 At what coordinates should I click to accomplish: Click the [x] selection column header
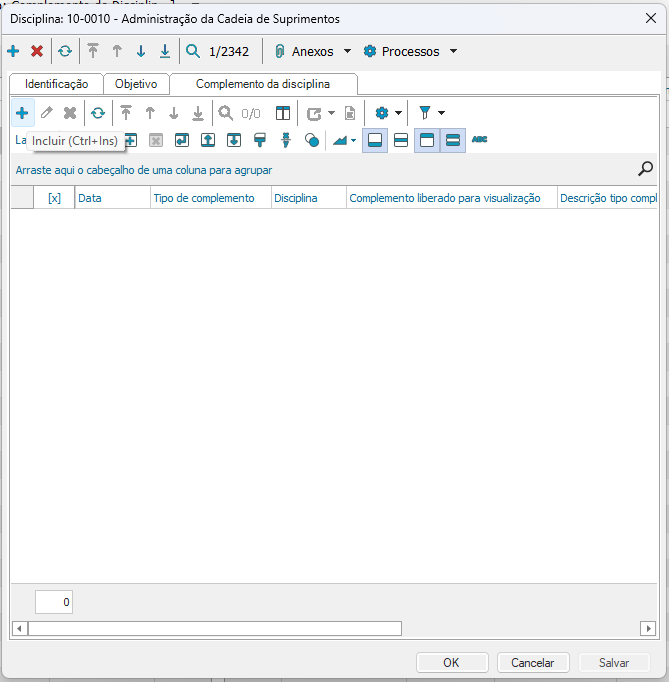(x=54, y=198)
